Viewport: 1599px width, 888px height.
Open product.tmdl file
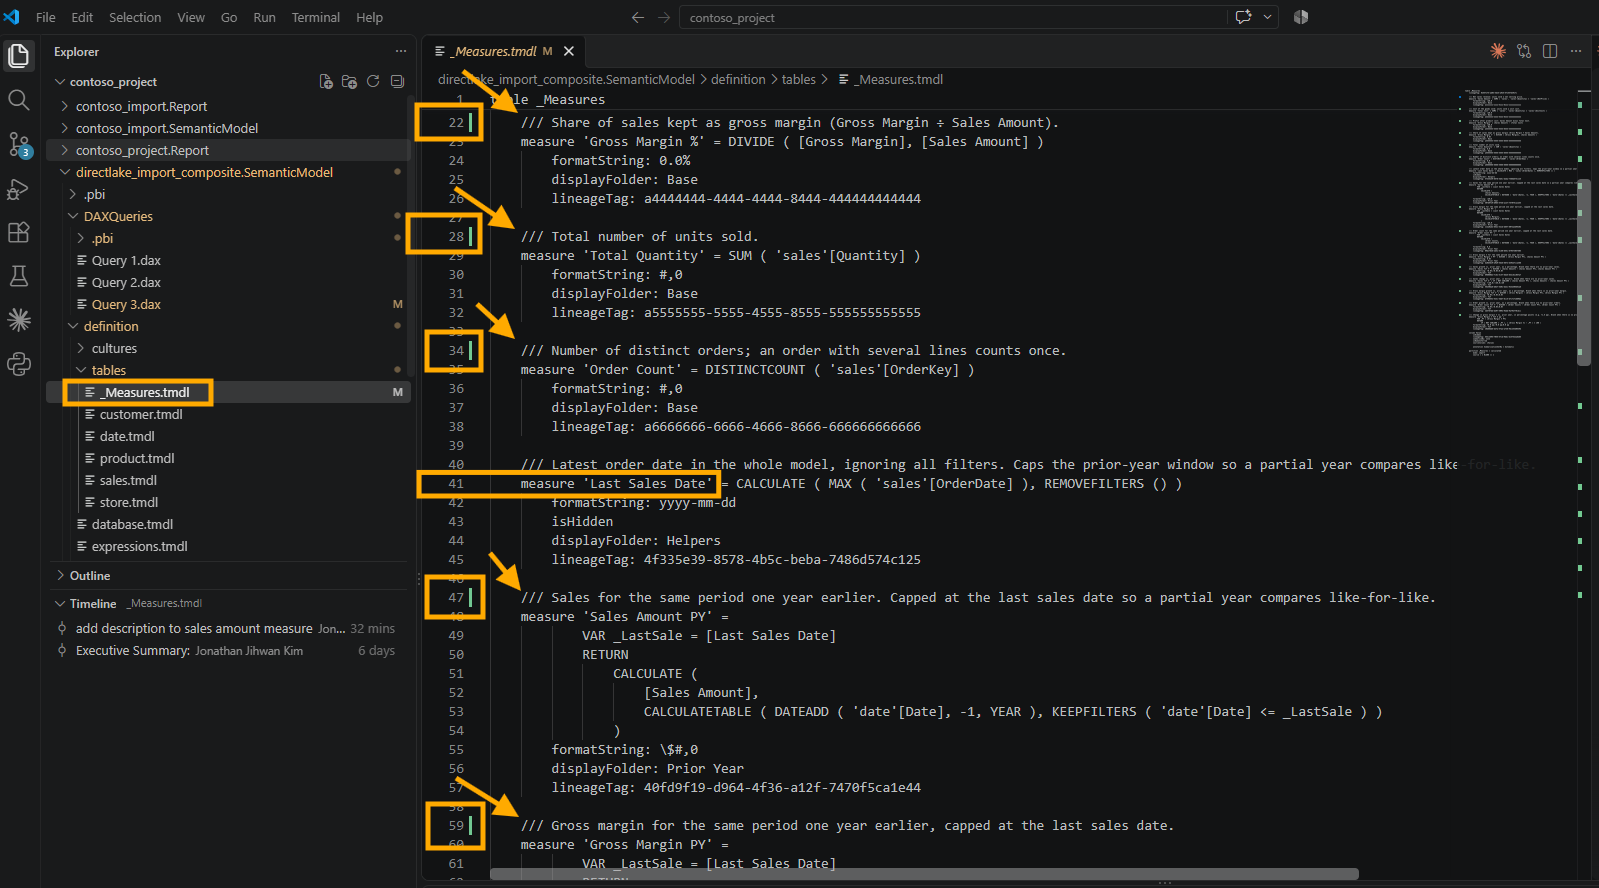pos(137,458)
